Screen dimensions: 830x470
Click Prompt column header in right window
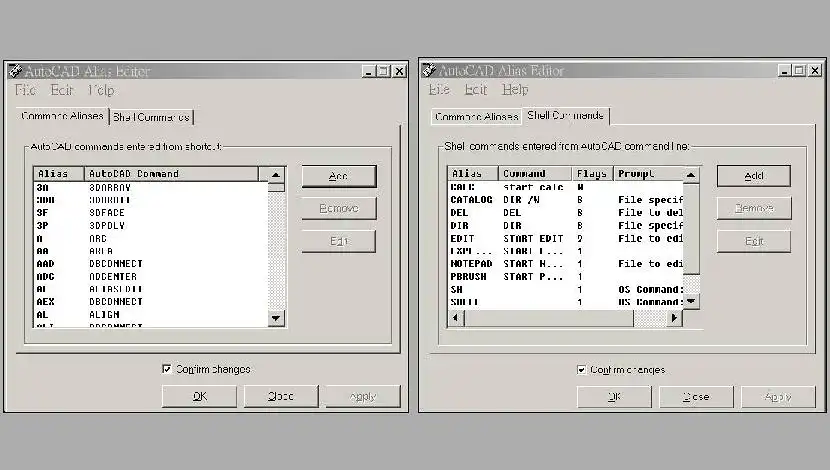point(648,174)
